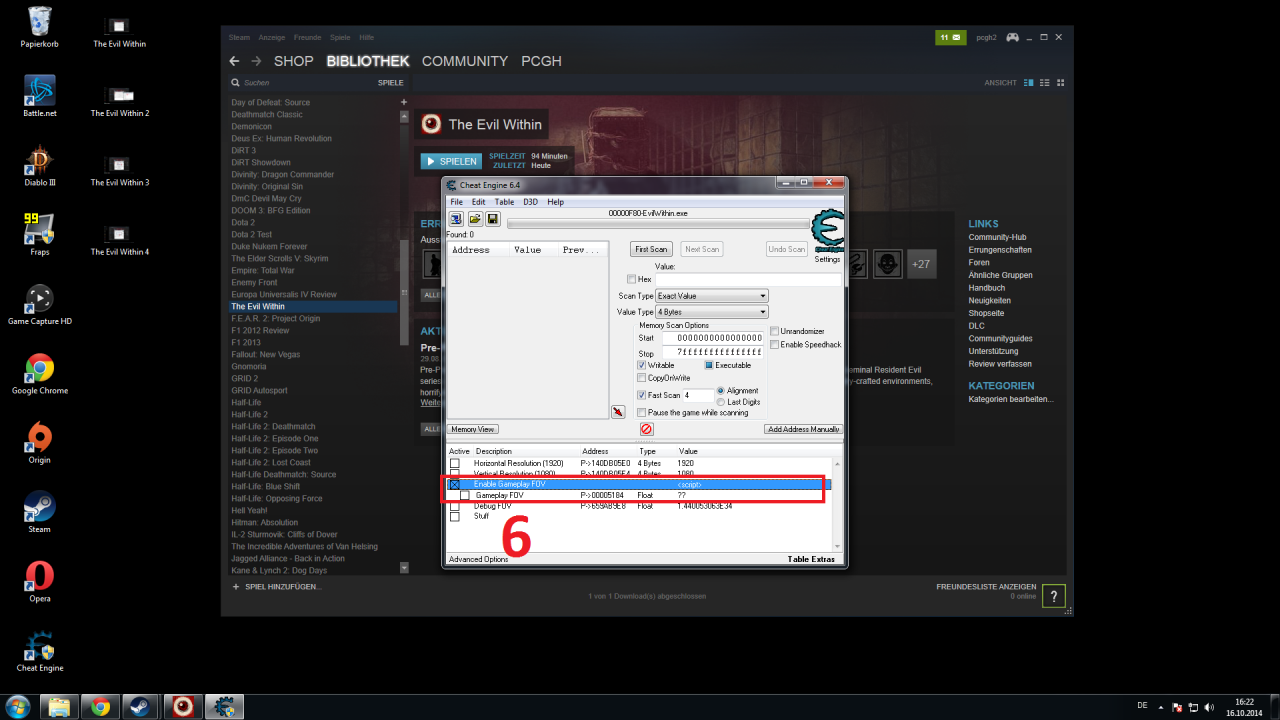Open Cheat Engine Settings logo
Viewport: 1280px width, 720px height.
click(828, 234)
